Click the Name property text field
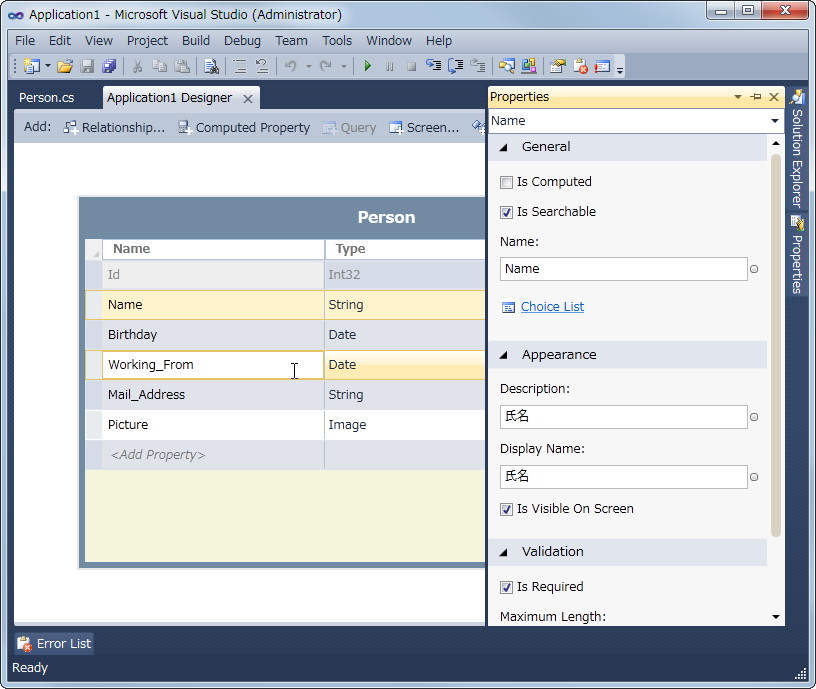The width and height of the screenshot is (816, 689). (623, 269)
